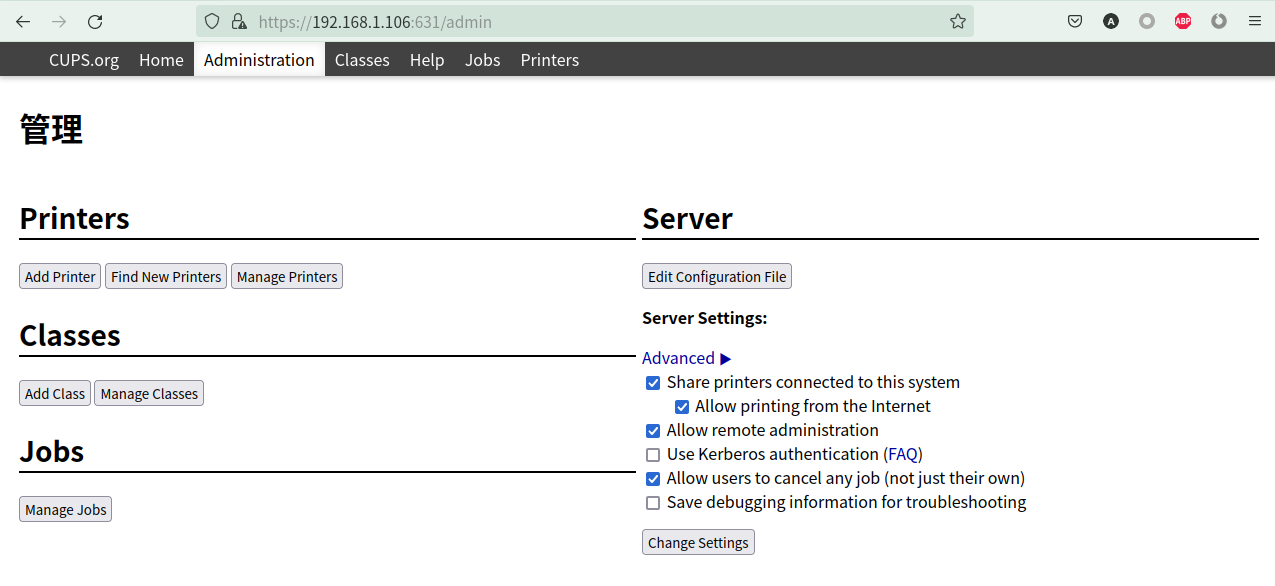The width and height of the screenshot is (1275, 586).
Task: Switch to the Printers tab
Action: pos(549,60)
